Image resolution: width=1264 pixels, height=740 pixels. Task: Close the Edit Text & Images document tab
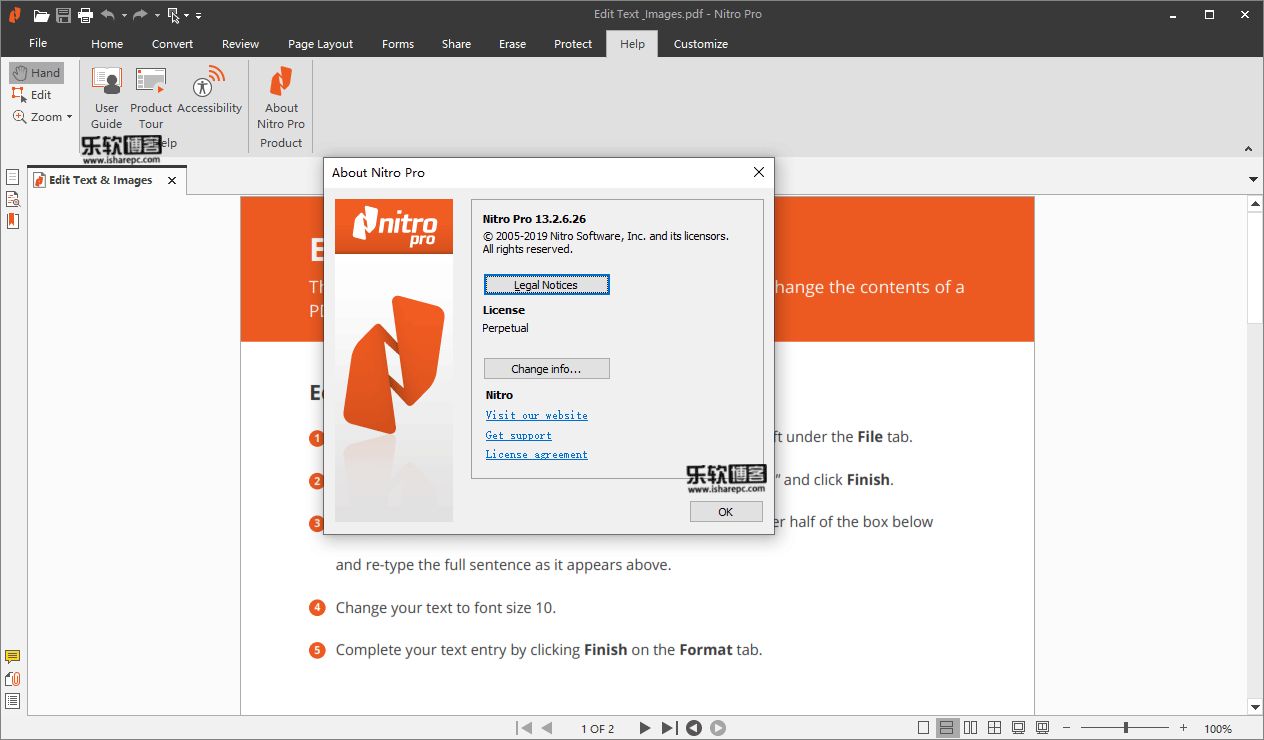coord(172,181)
